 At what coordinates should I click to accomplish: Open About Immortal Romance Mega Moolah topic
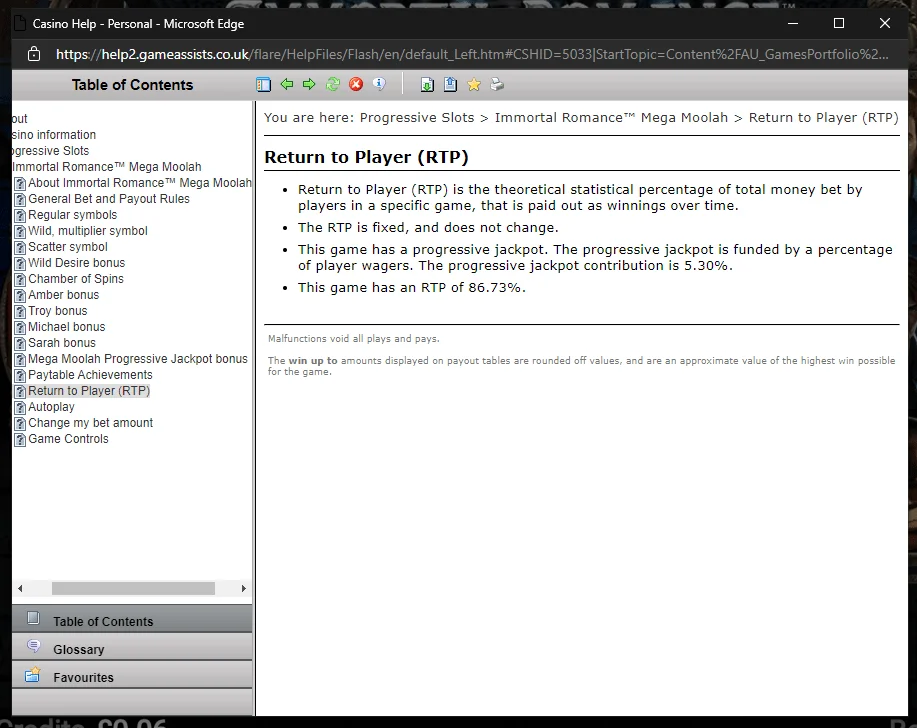(x=140, y=183)
